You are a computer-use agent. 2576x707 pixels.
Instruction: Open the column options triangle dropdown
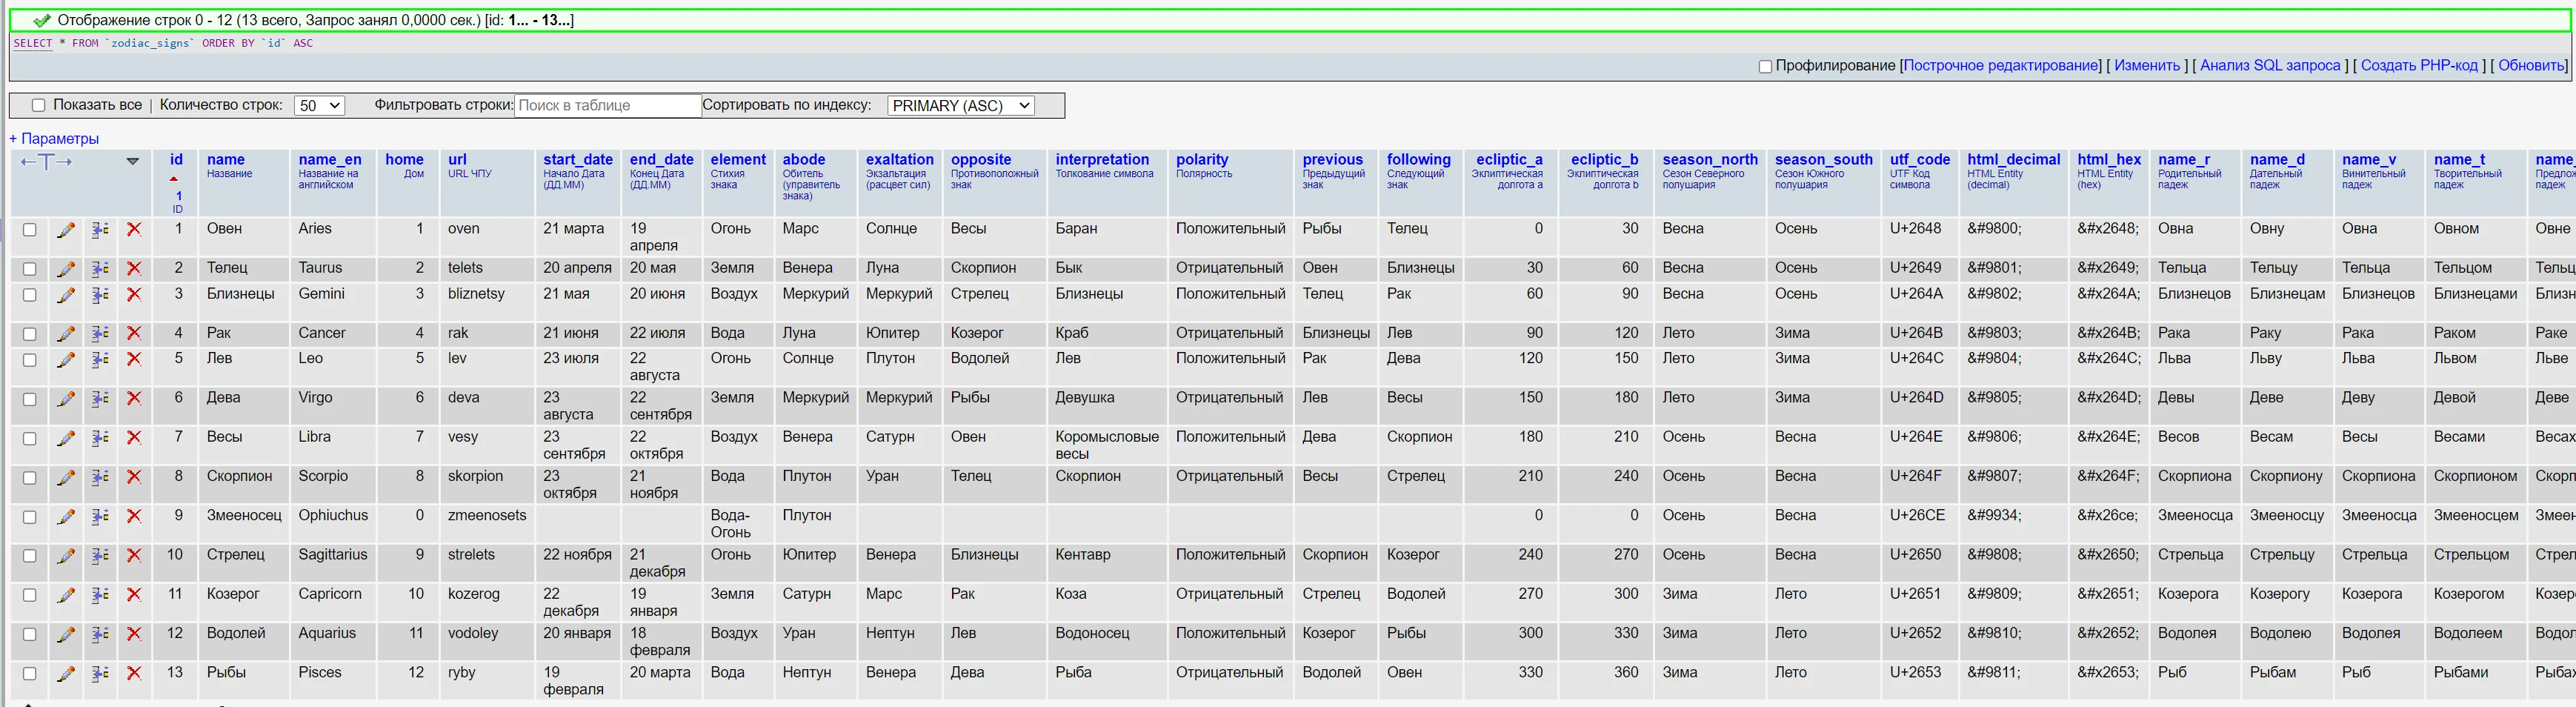132,161
